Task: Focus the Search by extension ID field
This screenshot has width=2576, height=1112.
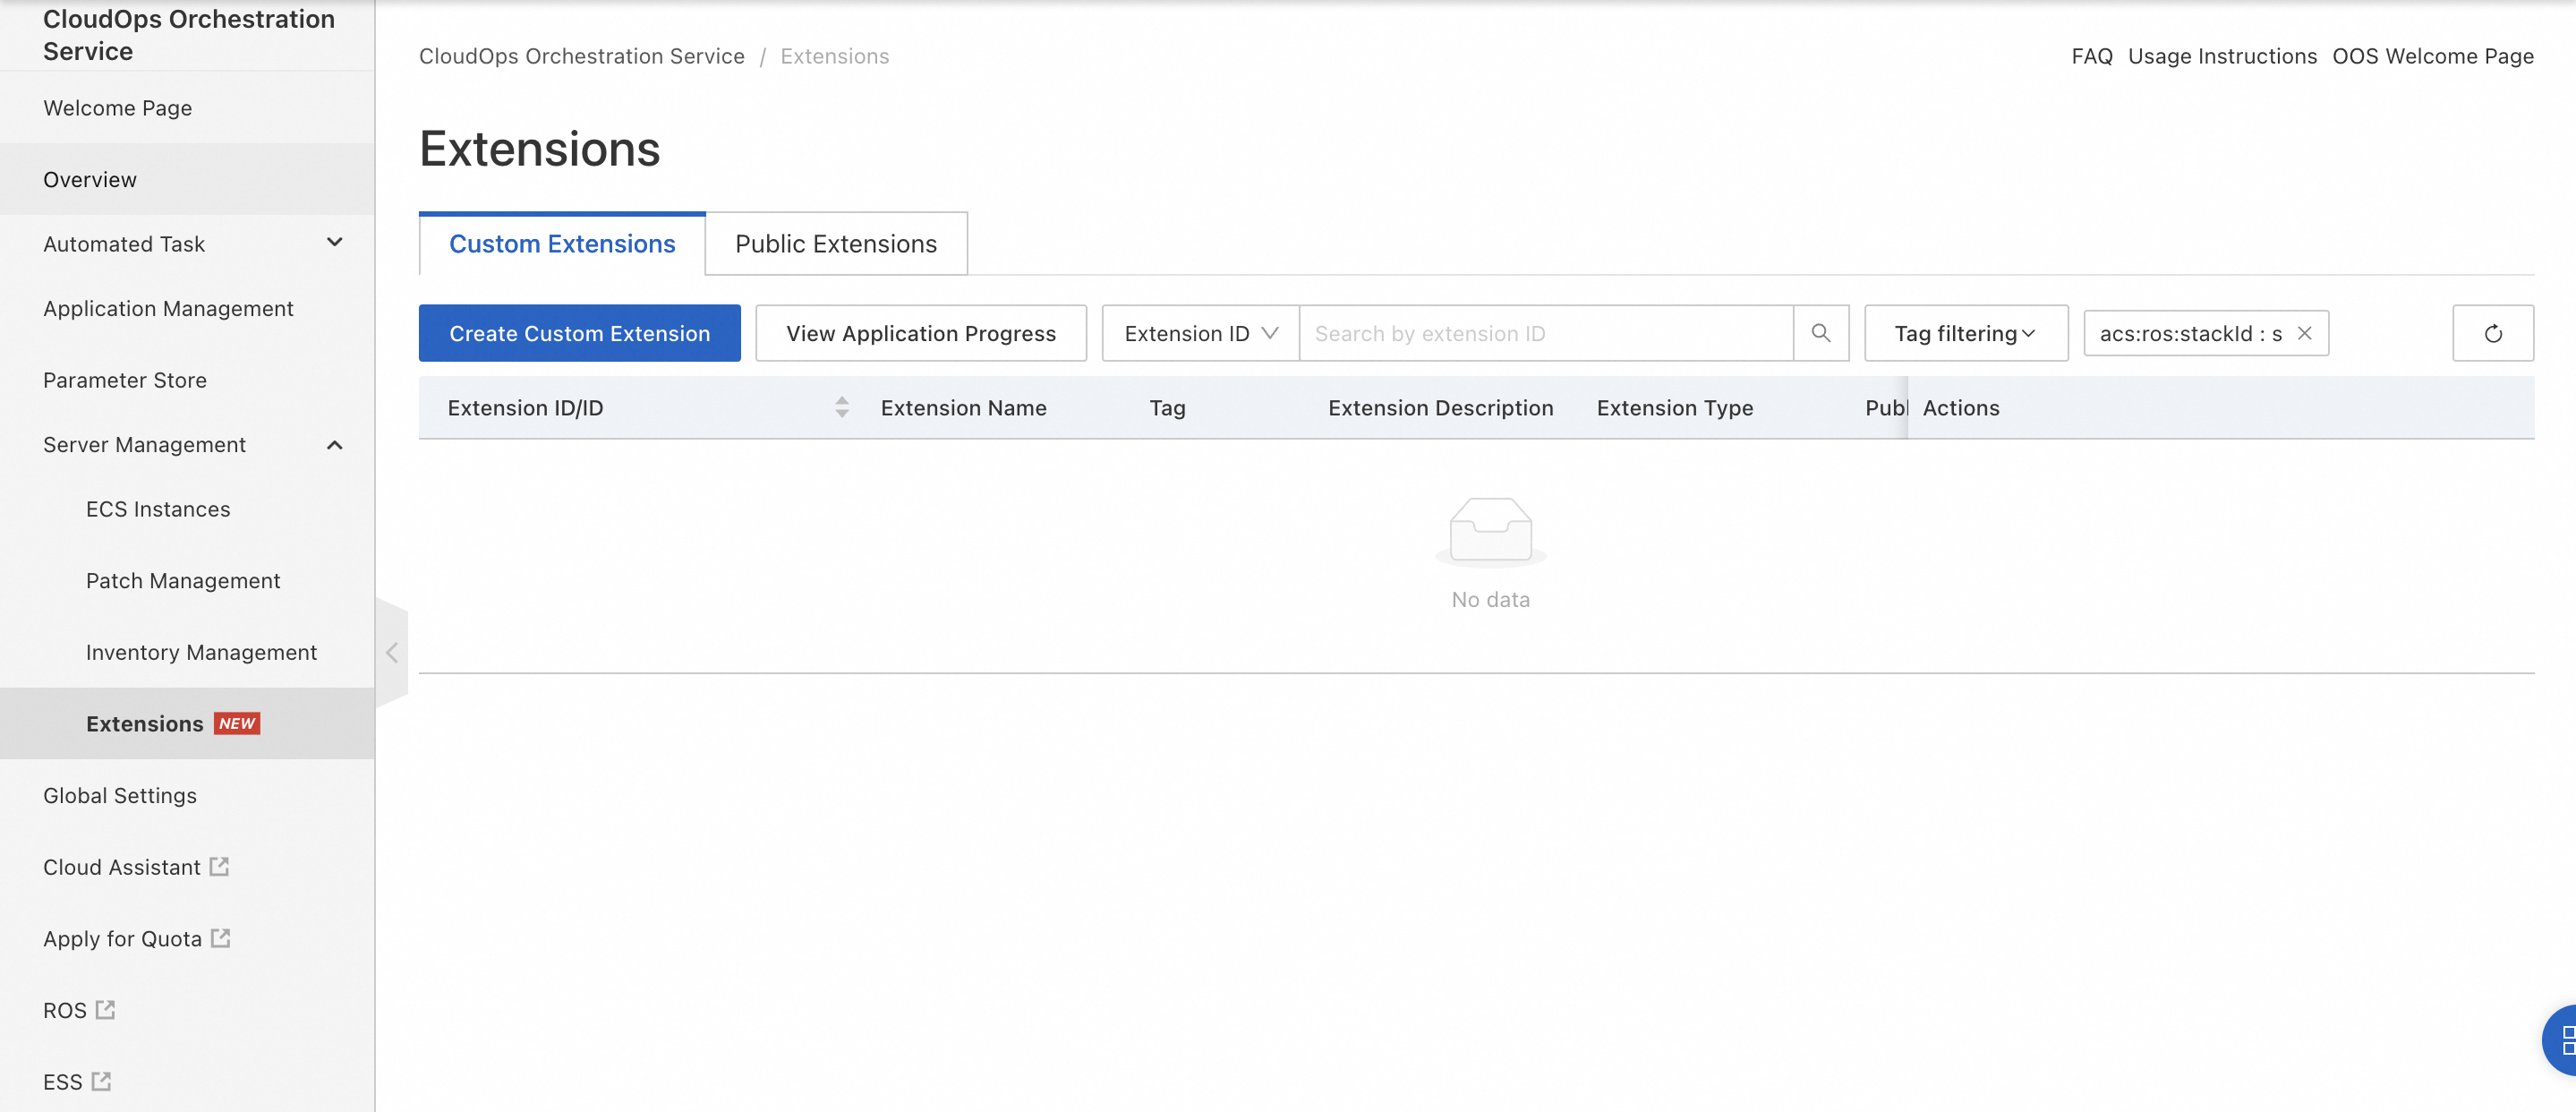Action: [x=1544, y=333]
